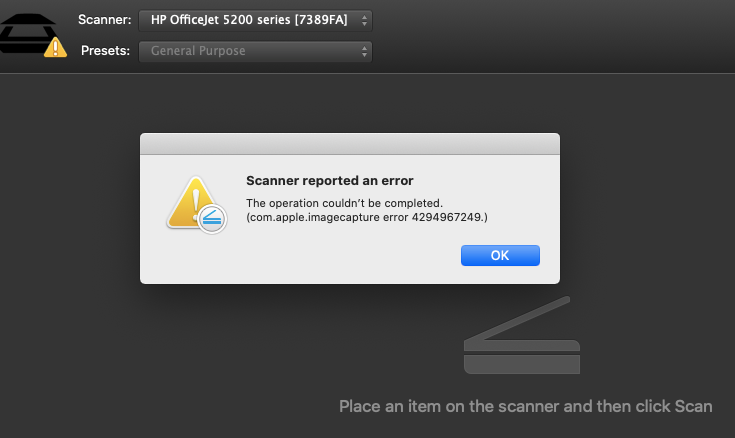Click the "Scanner:" label
Viewport: 735px width, 438px height.
click(x=104, y=20)
